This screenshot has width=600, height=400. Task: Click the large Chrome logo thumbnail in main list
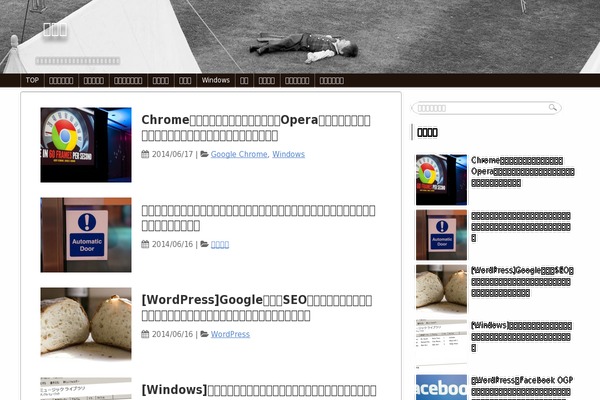(x=86, y=145)
